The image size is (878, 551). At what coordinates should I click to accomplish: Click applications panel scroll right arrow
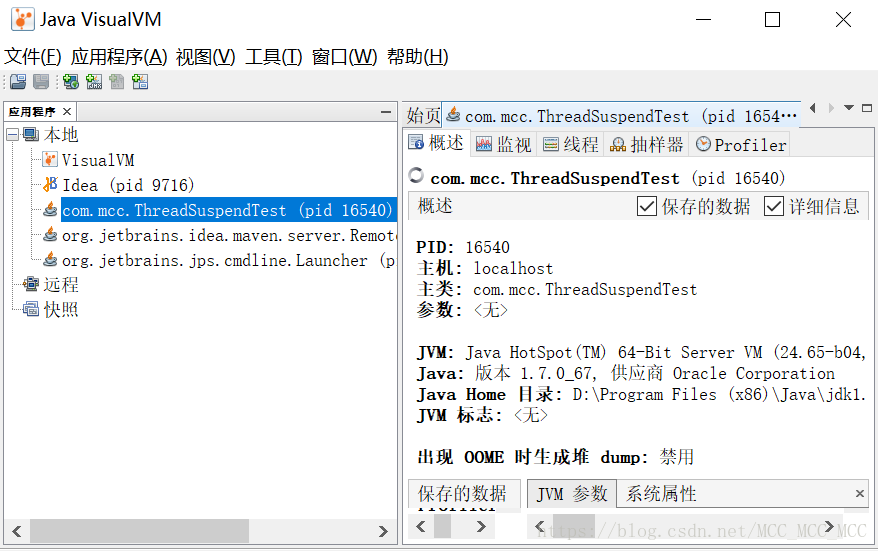point(383,531)
